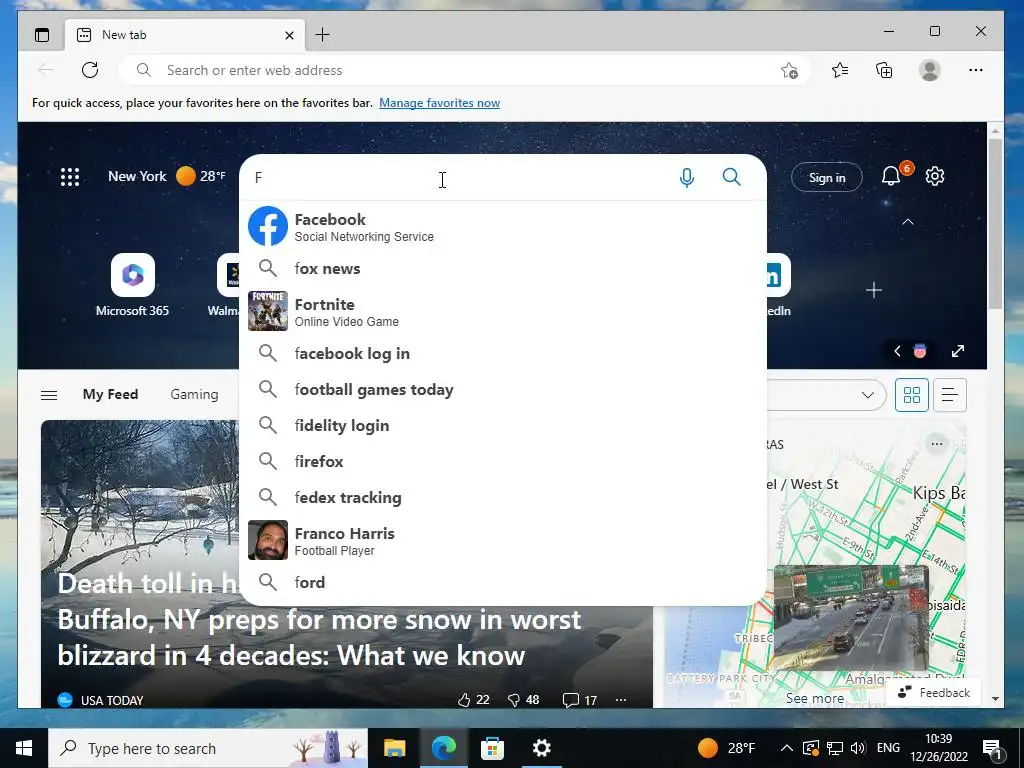Viewport: 1024px width, 768px height.
Task: Open New York weather widget
Action: [x=167, y=176]
